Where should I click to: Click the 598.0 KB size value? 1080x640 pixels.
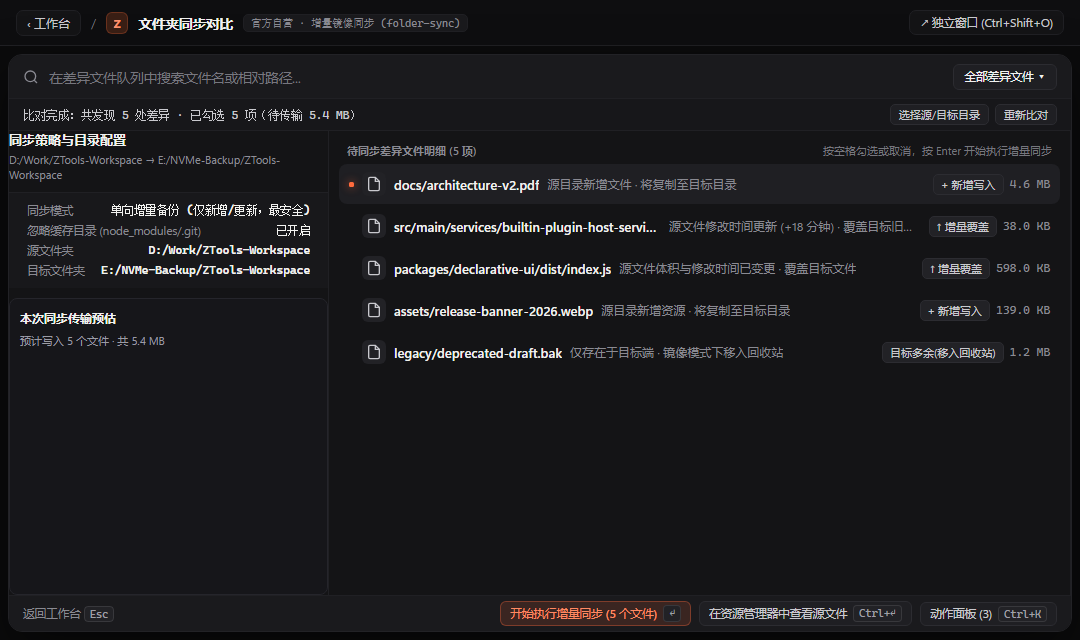point(1023,268)
